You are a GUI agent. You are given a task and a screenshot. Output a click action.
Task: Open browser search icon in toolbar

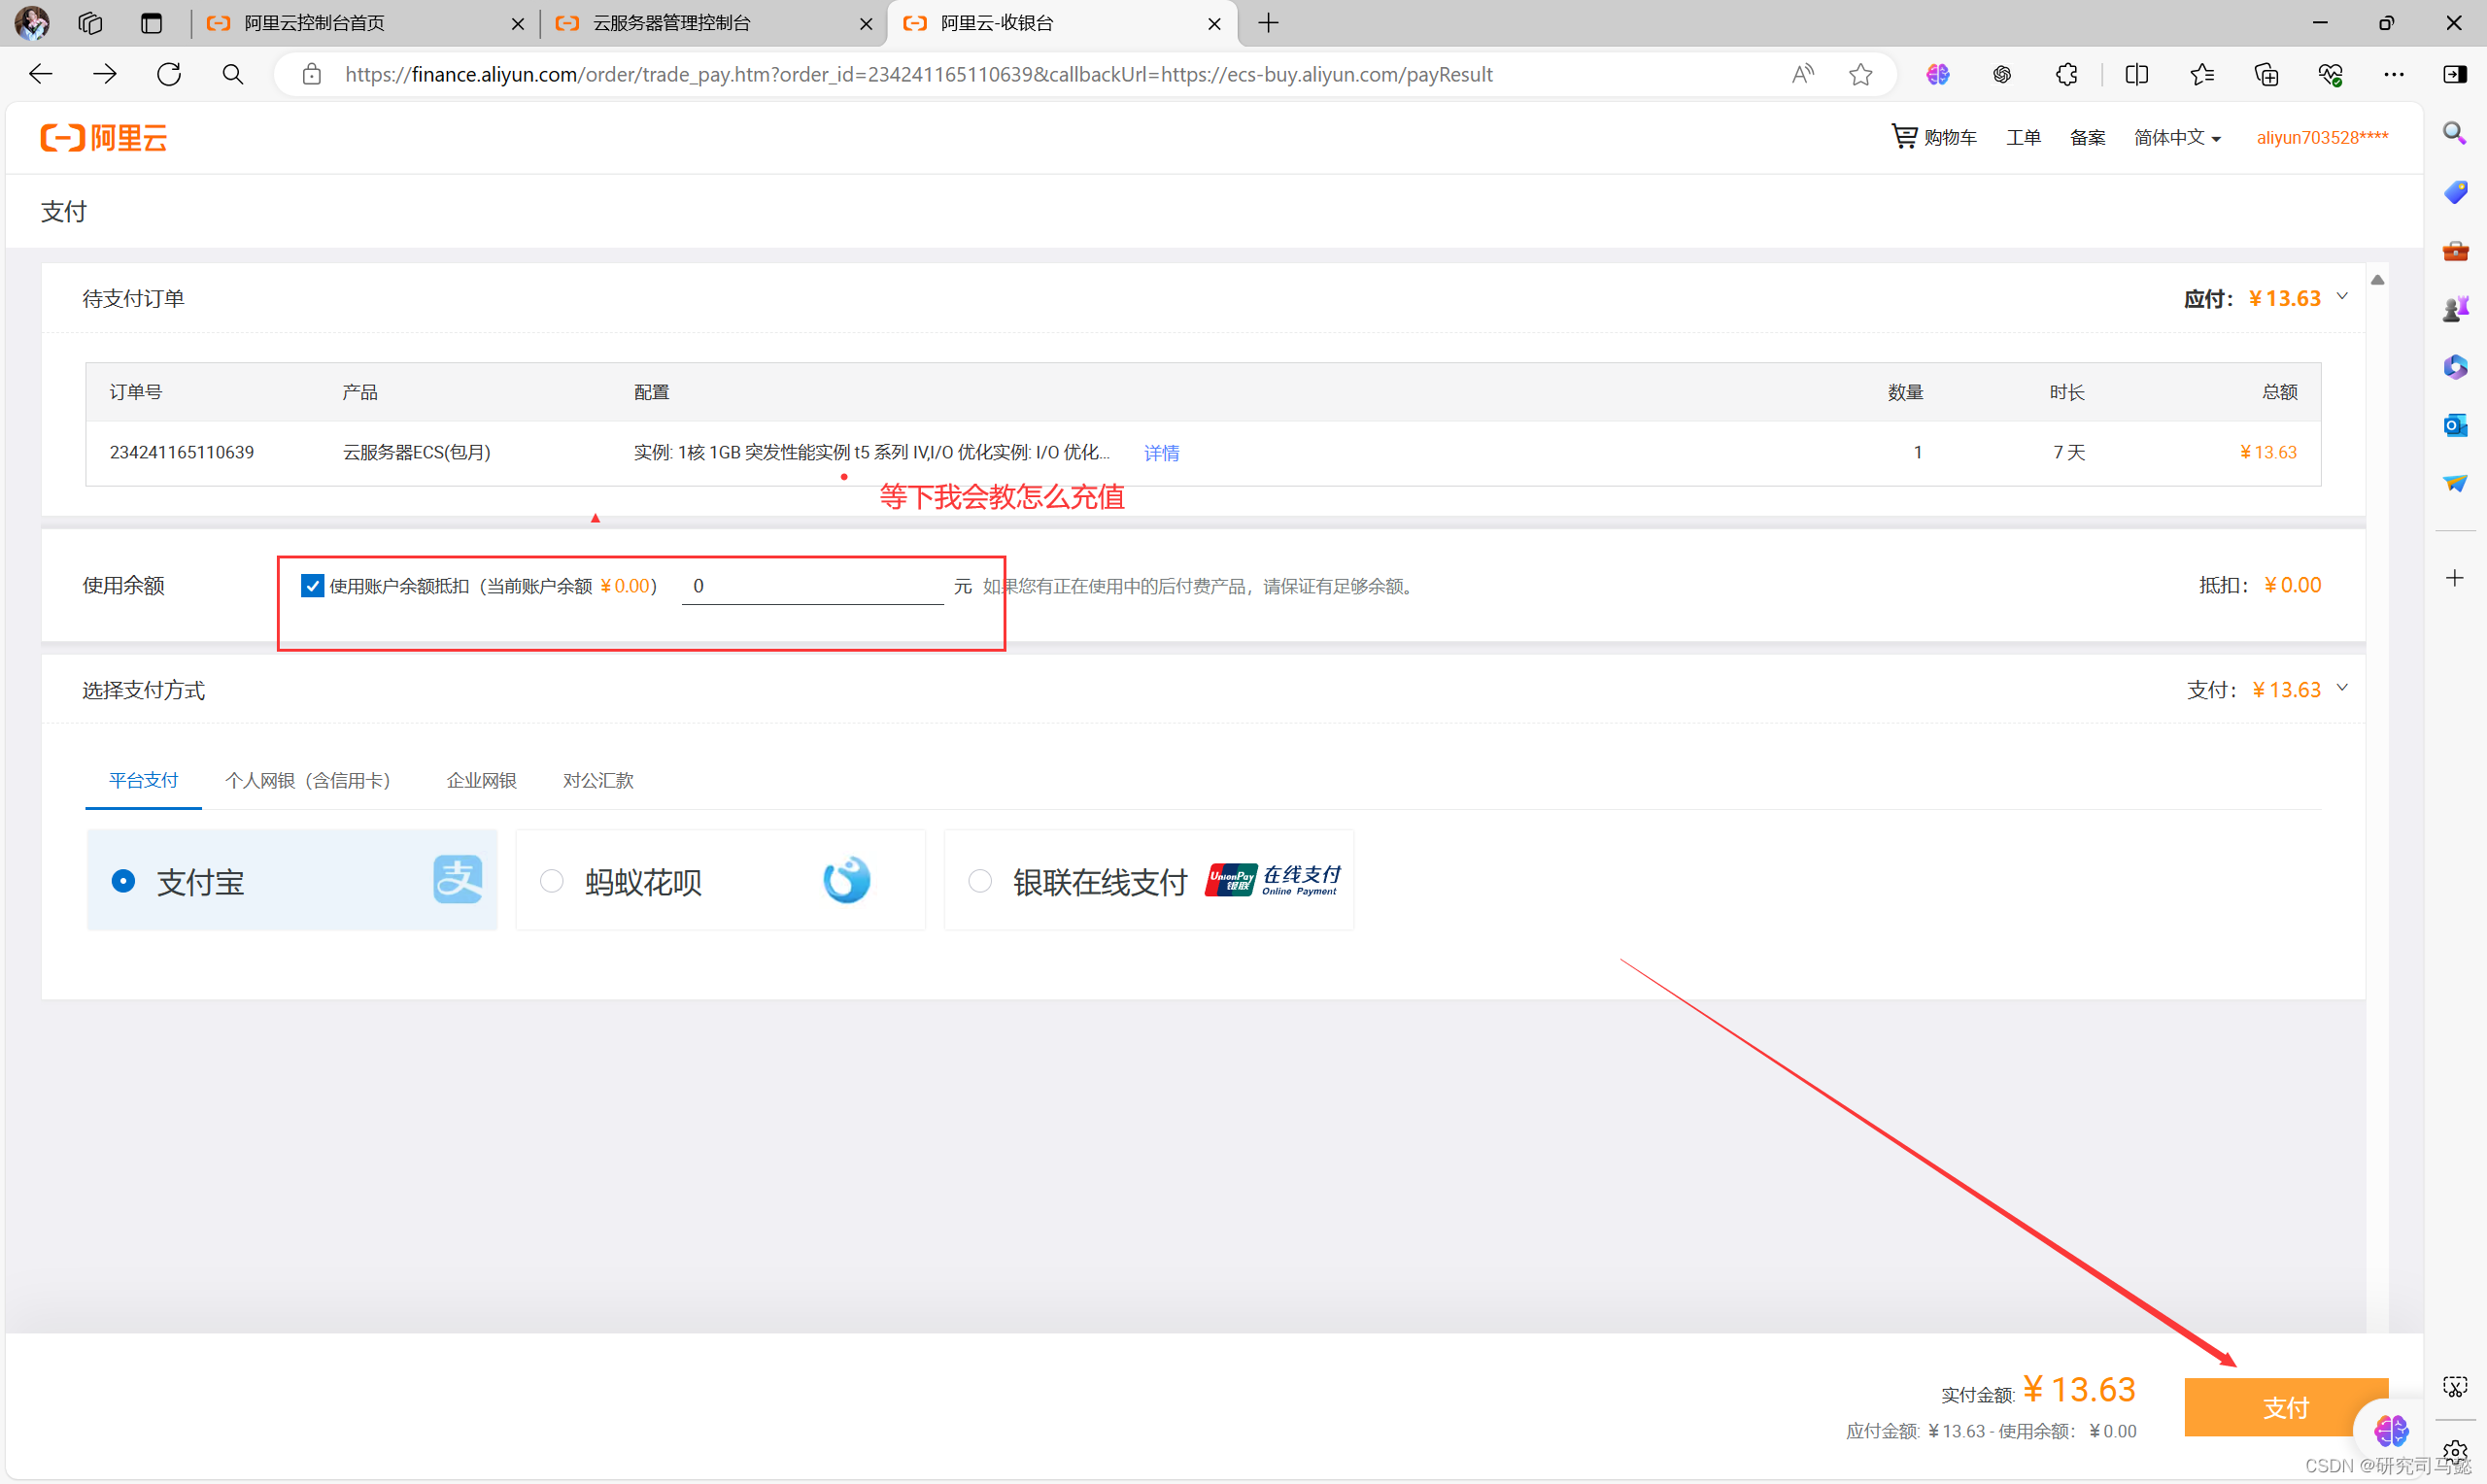[x=233, y=74]
